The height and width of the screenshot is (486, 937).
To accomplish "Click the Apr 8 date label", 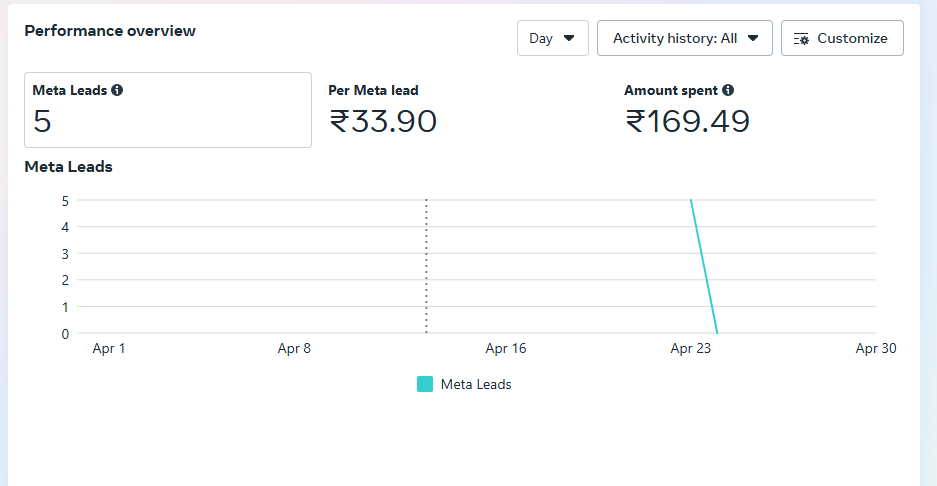I will tap(294, 349).
